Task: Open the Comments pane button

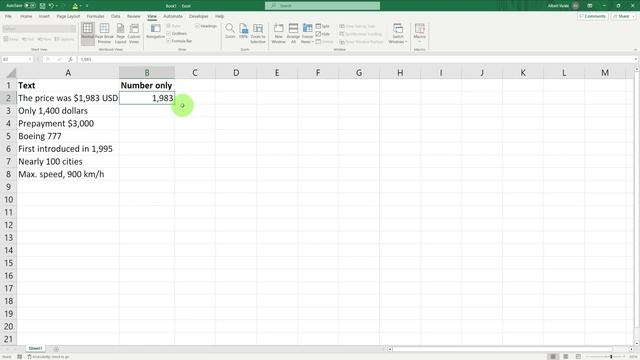Action: tap(593, 16)
